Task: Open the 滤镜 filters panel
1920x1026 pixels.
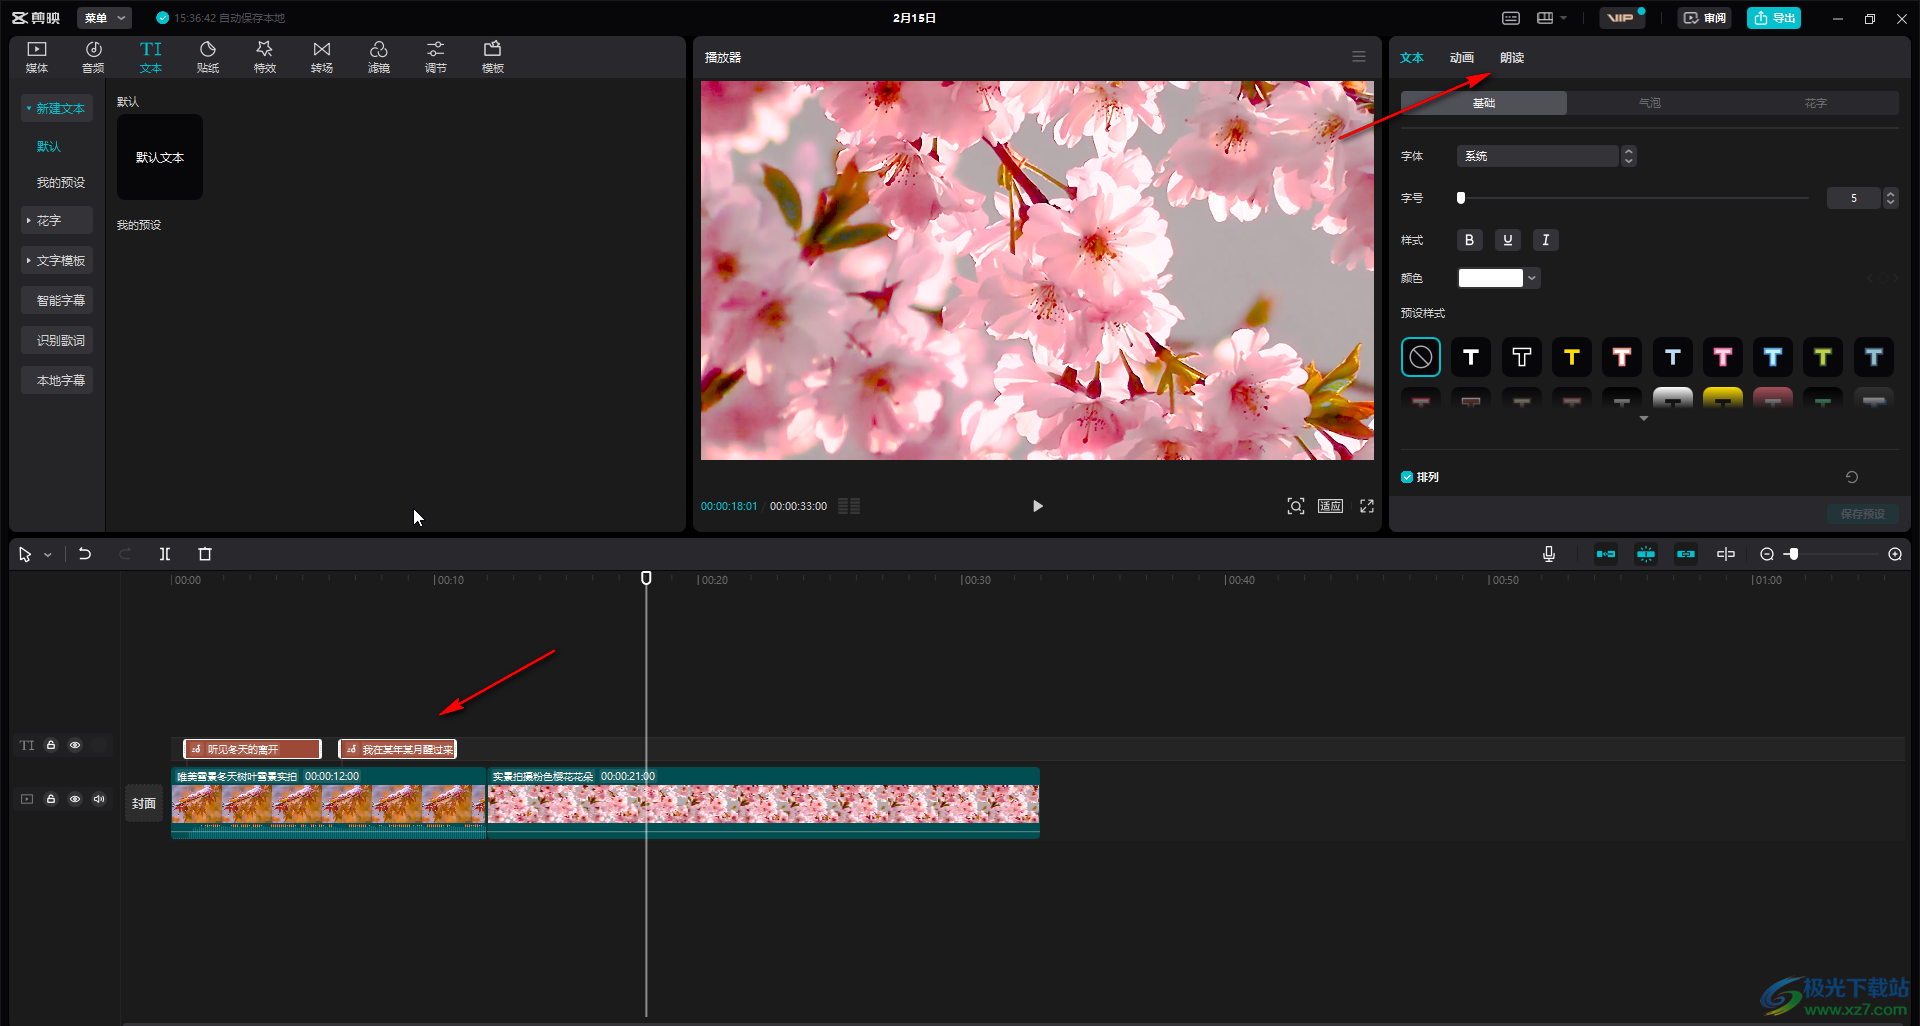Action: pyautogui.click(x=379, y=57)
